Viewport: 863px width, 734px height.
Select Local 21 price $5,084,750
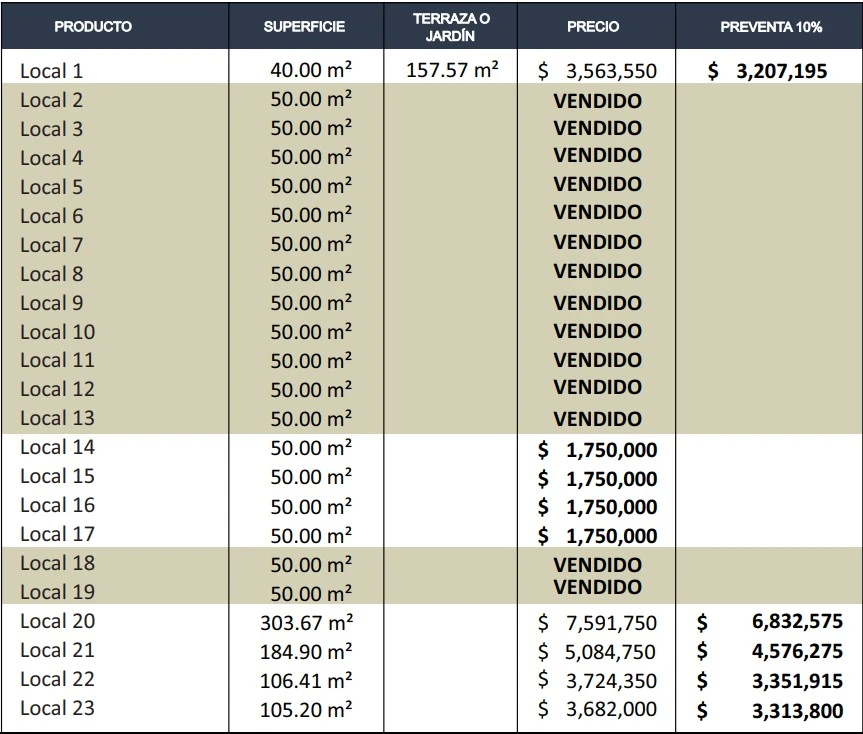pos(597,652)
